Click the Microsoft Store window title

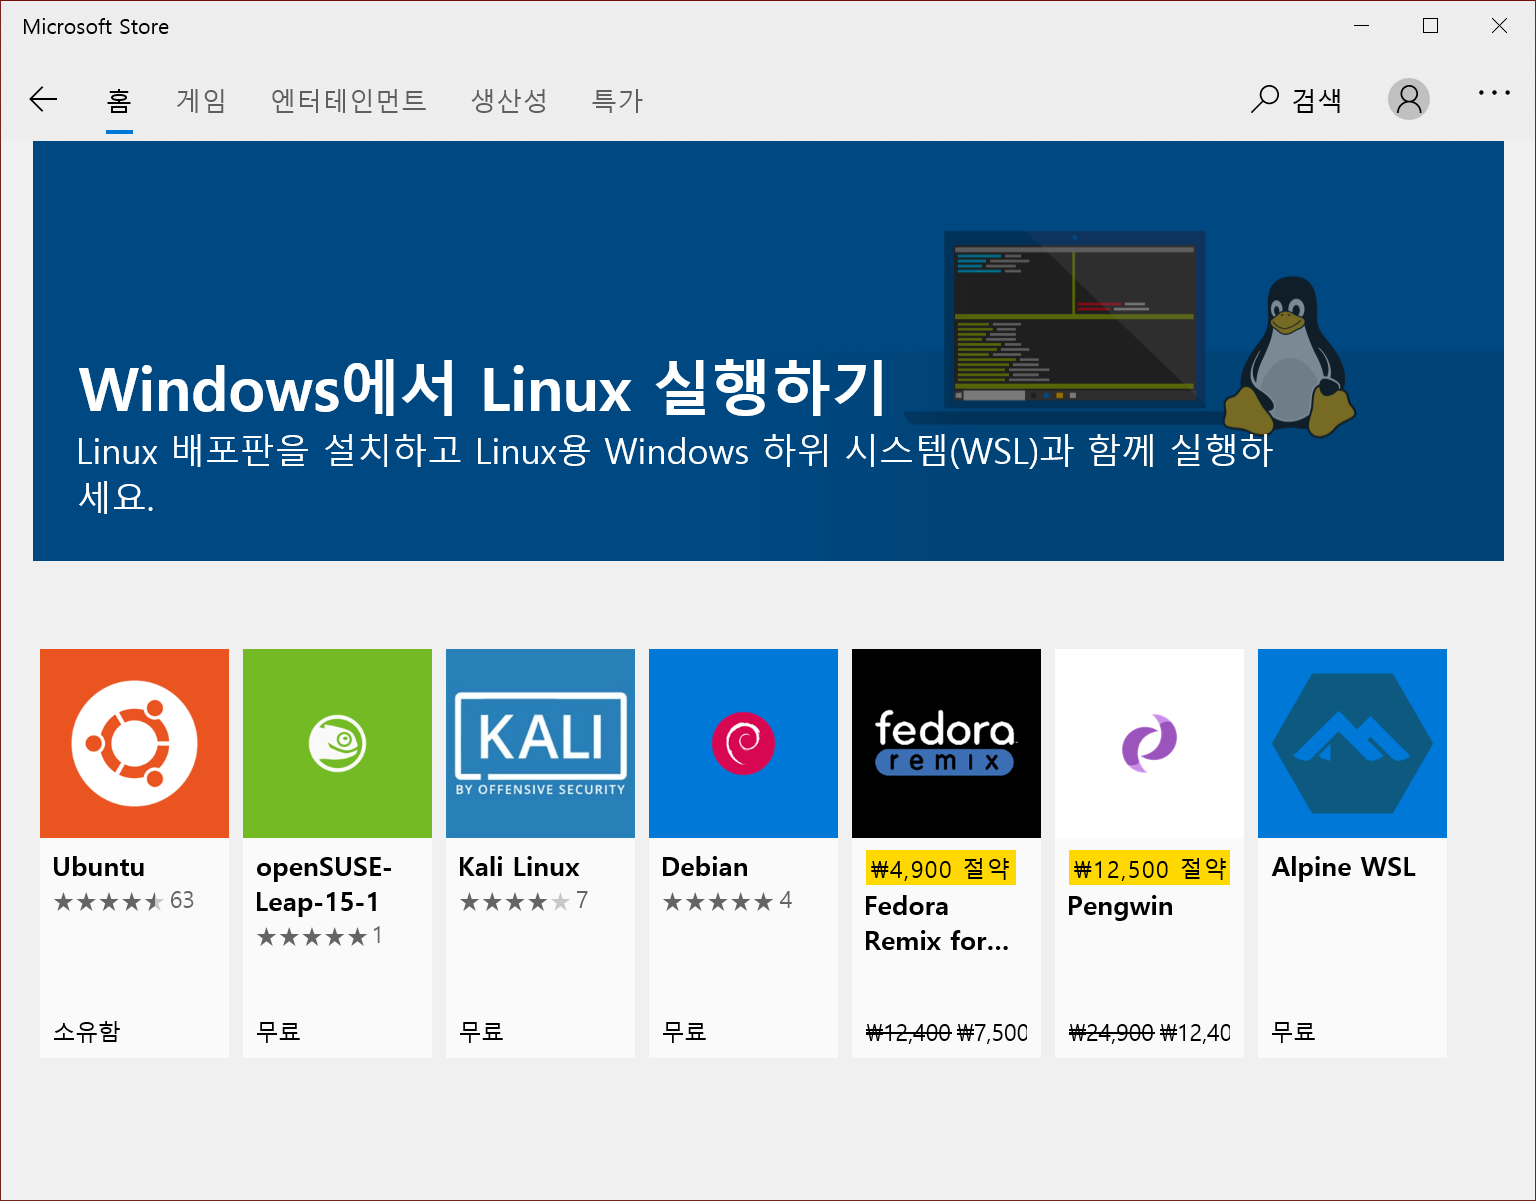point(96,27)
